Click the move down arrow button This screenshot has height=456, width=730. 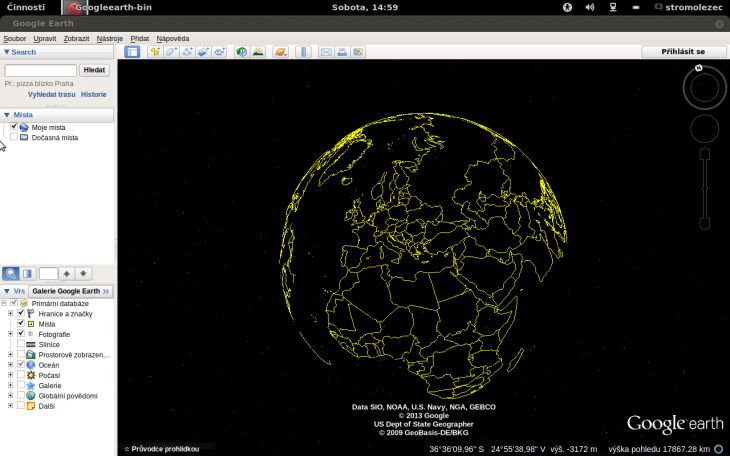[83, 273]
